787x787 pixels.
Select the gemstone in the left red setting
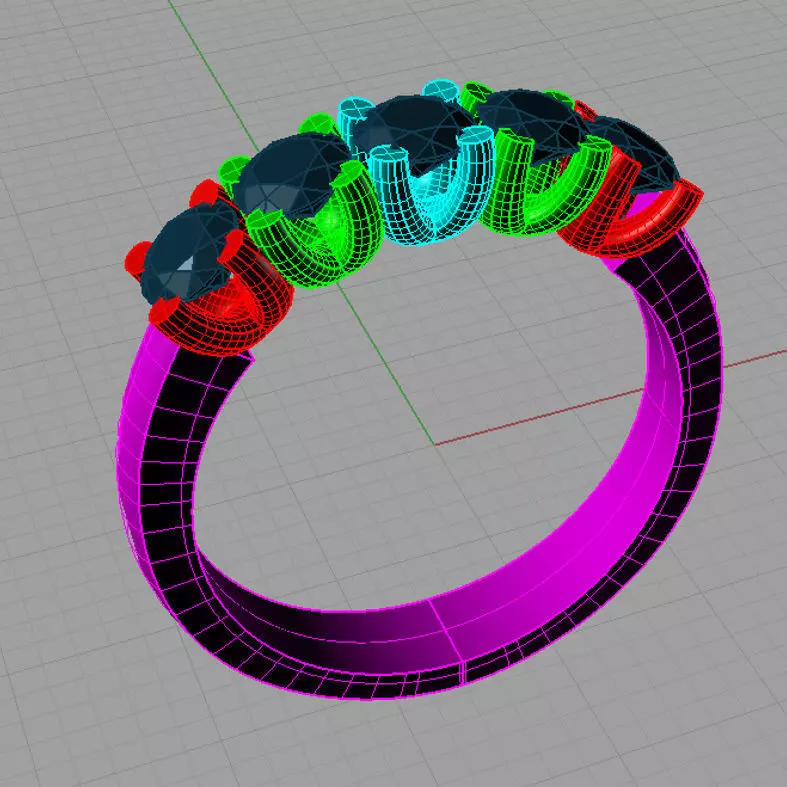coord(188,253)
